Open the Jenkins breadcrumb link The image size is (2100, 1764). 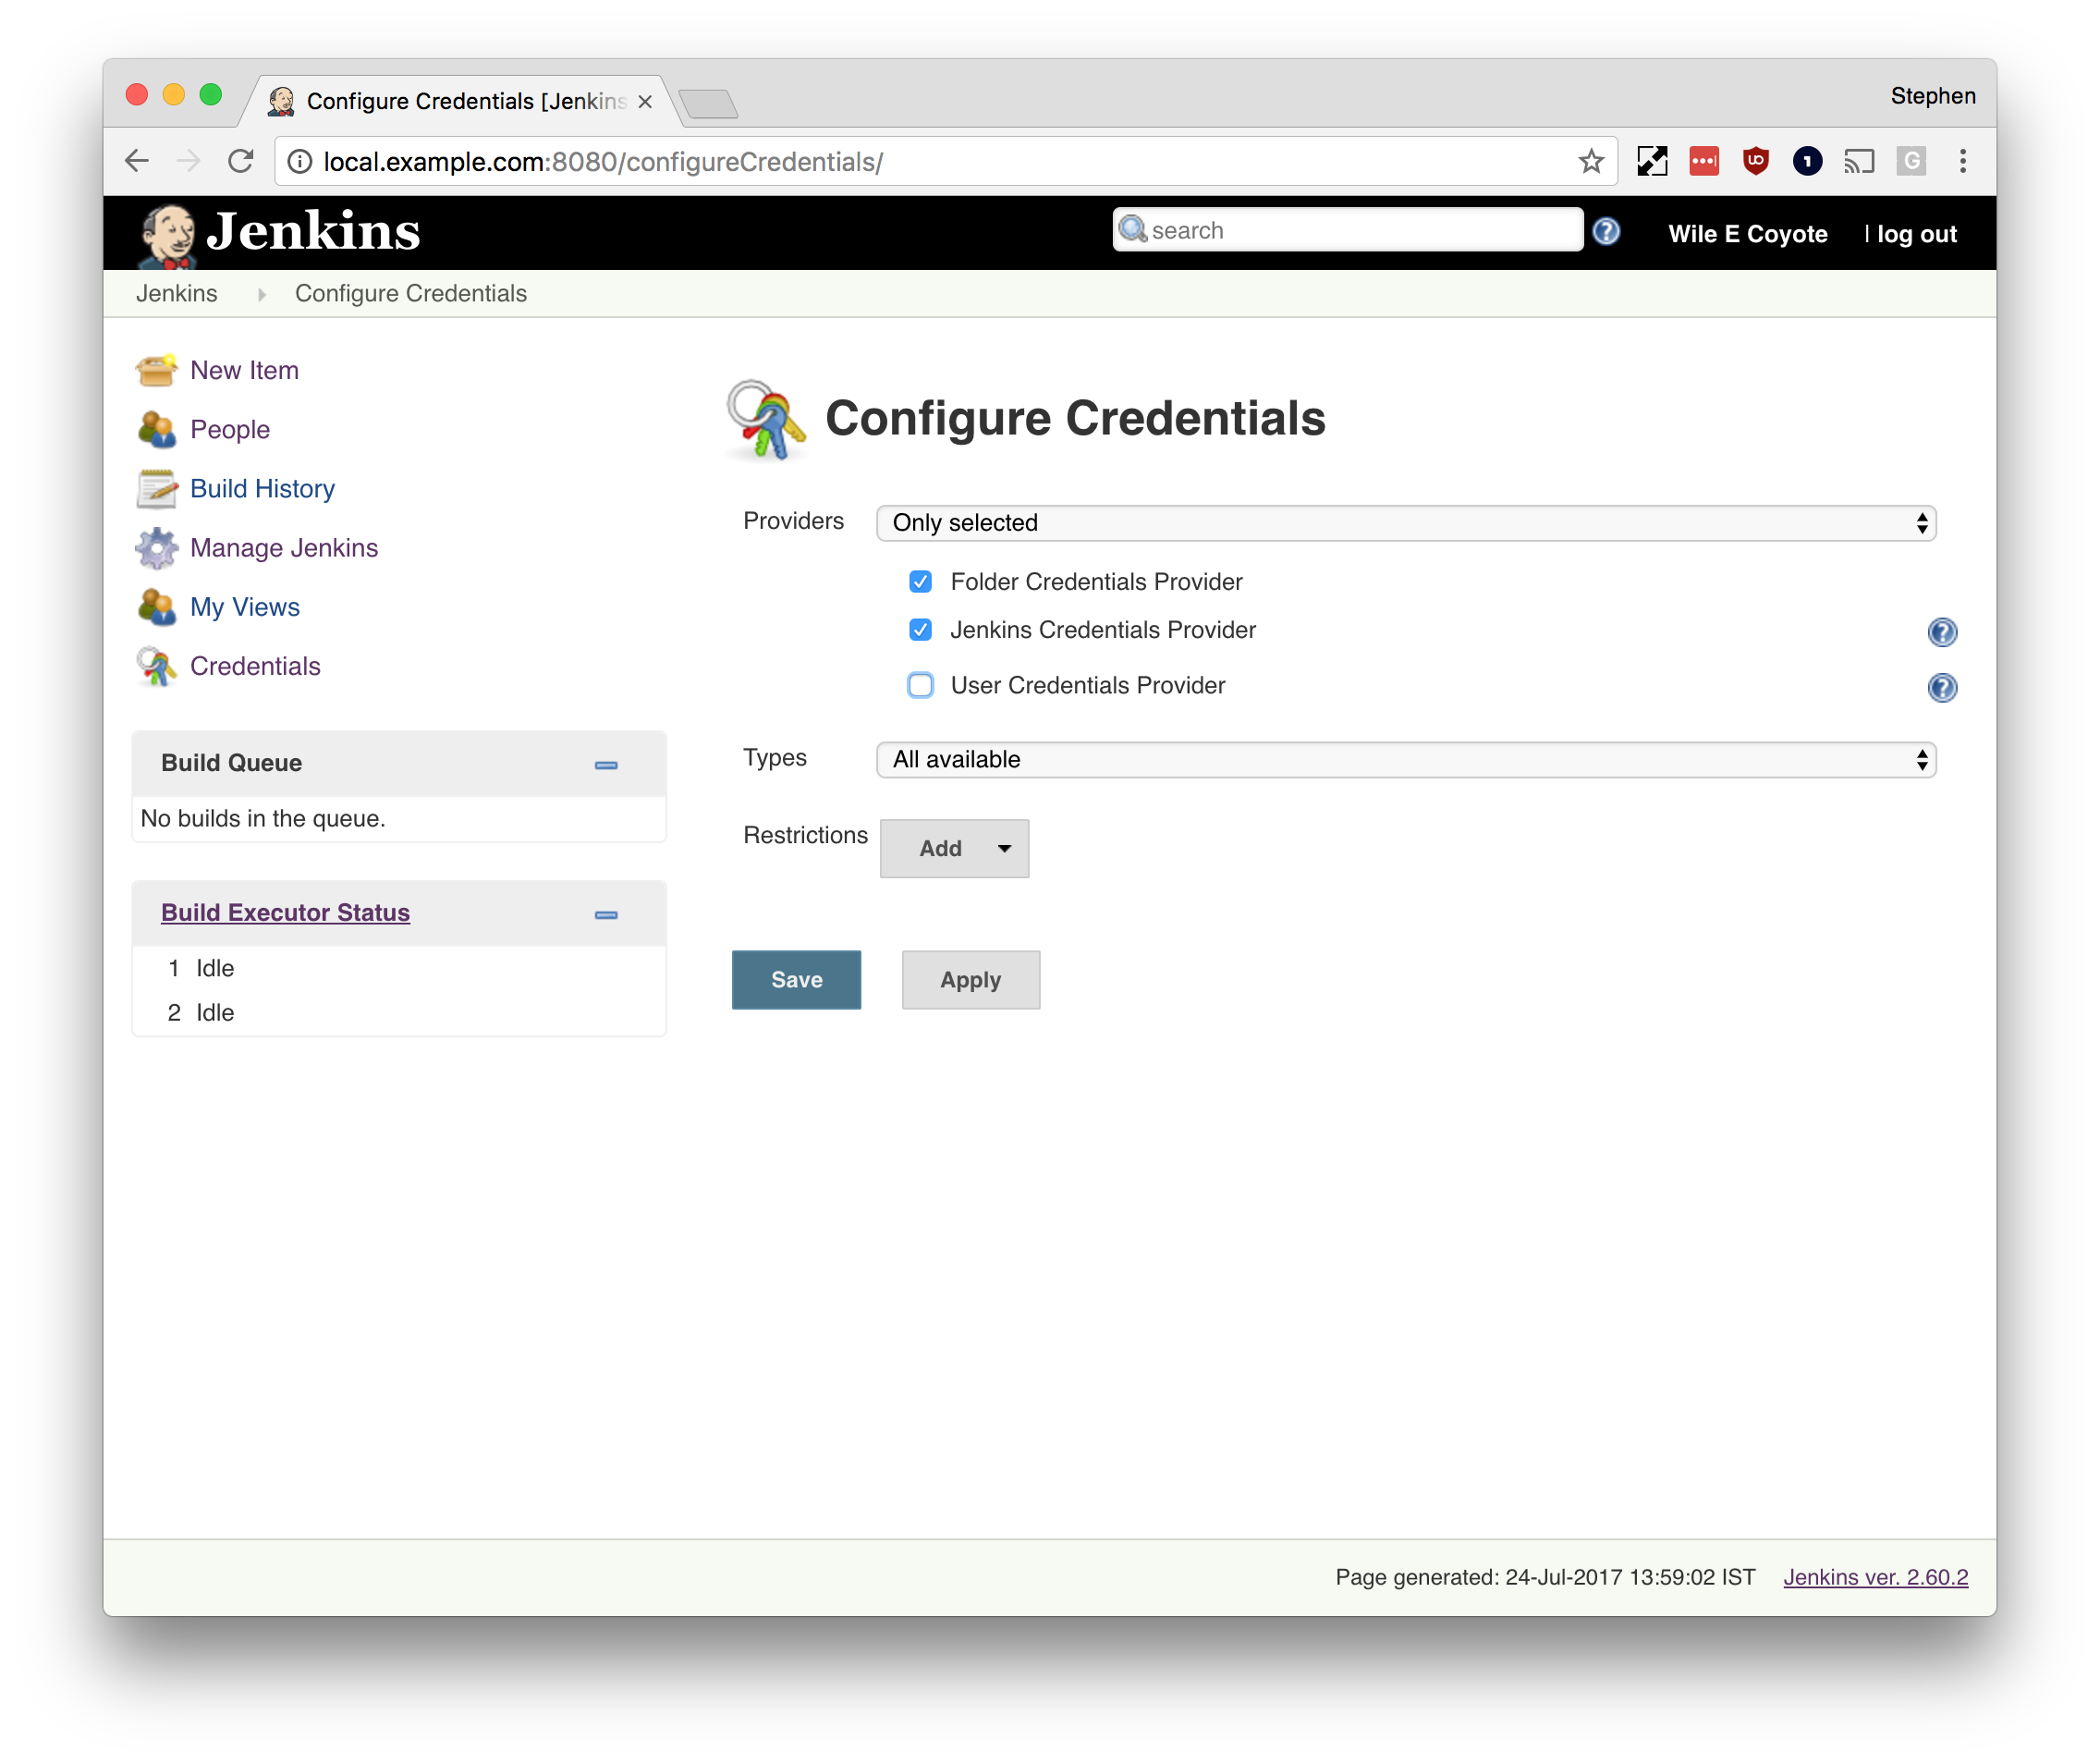(x=177, y=292)
